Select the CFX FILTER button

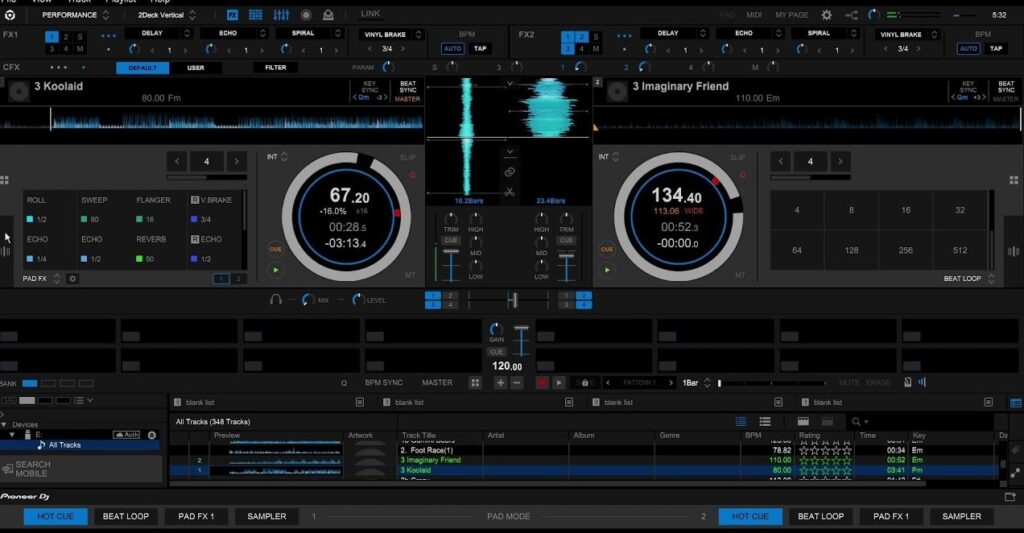click(x=276, y=67)
